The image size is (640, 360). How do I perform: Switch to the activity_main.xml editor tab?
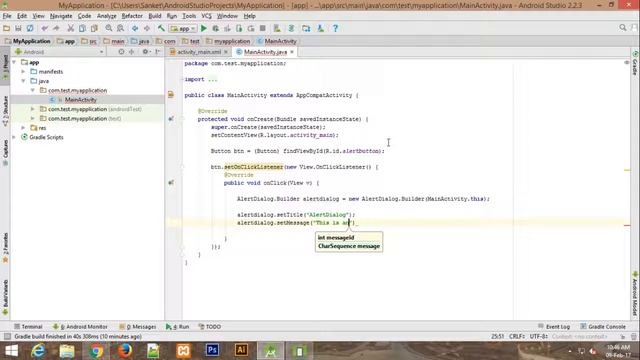(199, 52)
